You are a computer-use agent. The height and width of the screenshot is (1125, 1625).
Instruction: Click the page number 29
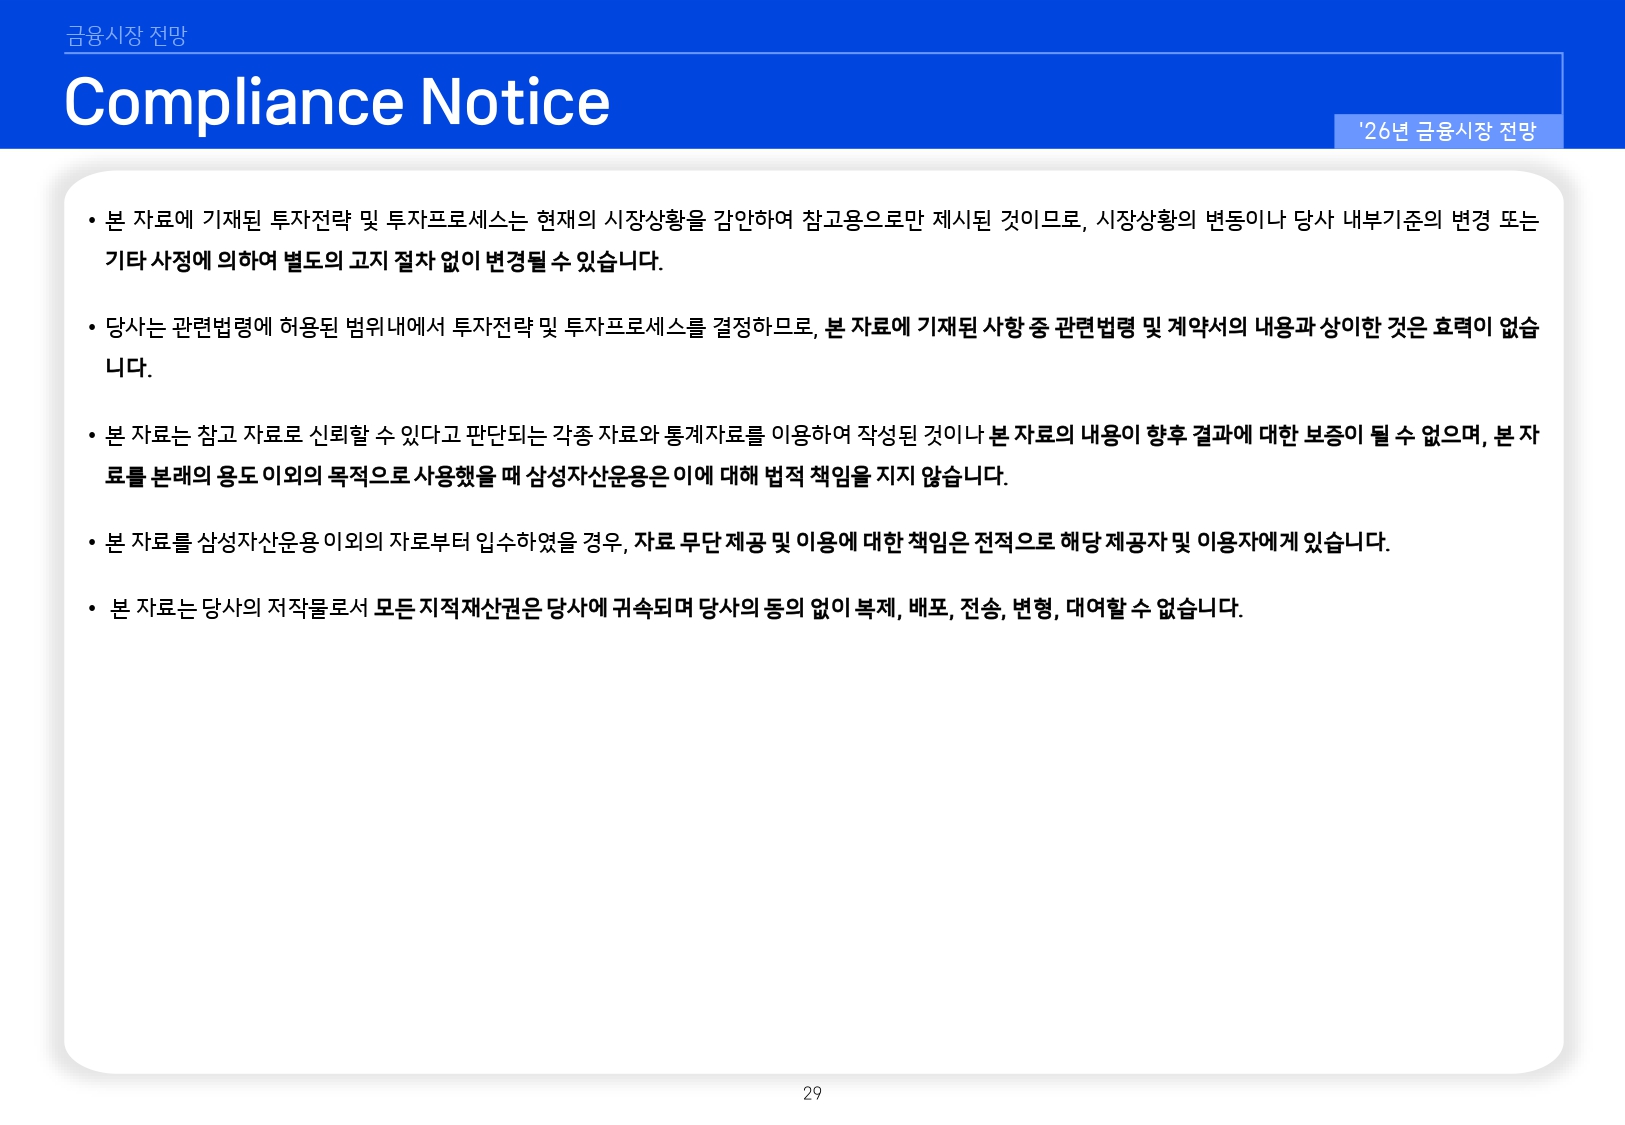(813, 1093)
